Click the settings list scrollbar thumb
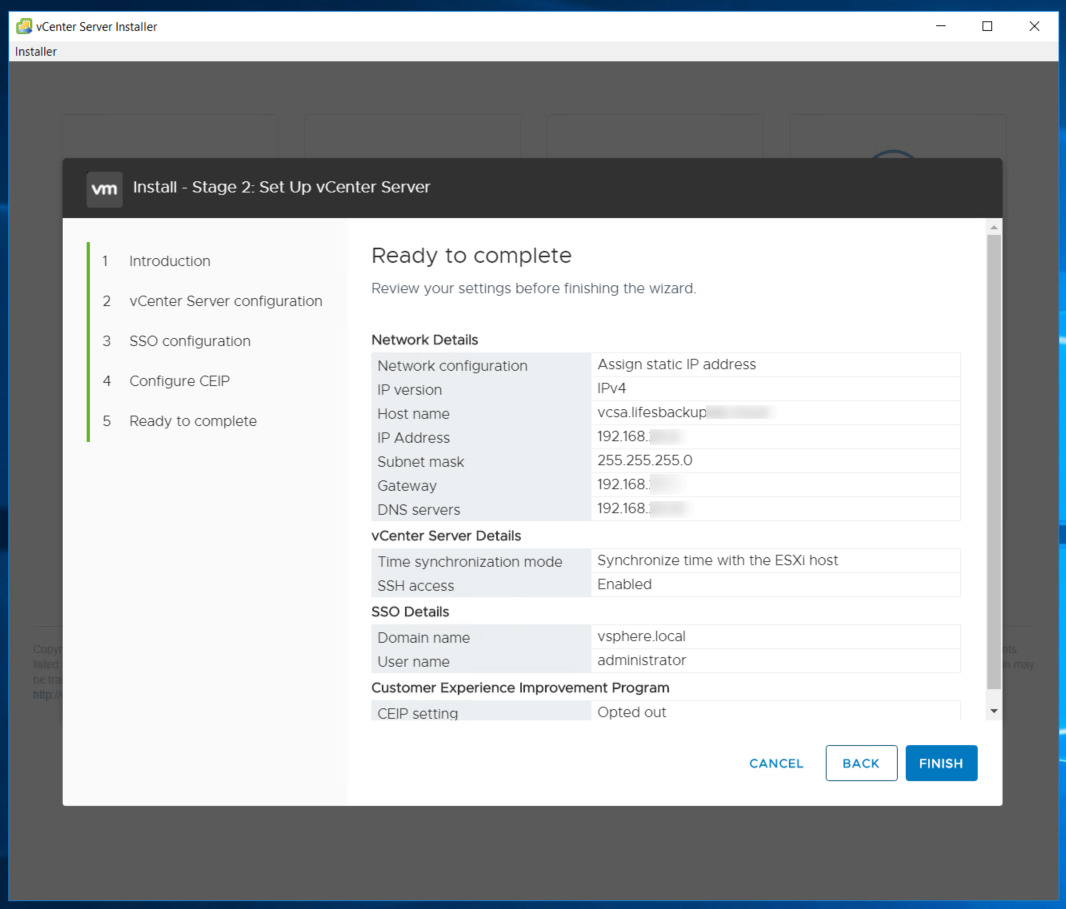1066x909 pixels. [993, 460]
